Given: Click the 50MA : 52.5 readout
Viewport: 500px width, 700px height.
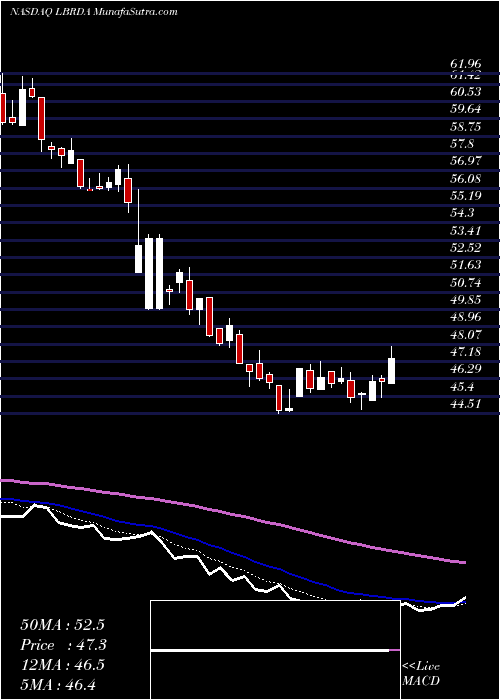Looking at the screenshot, I should 62,625.
